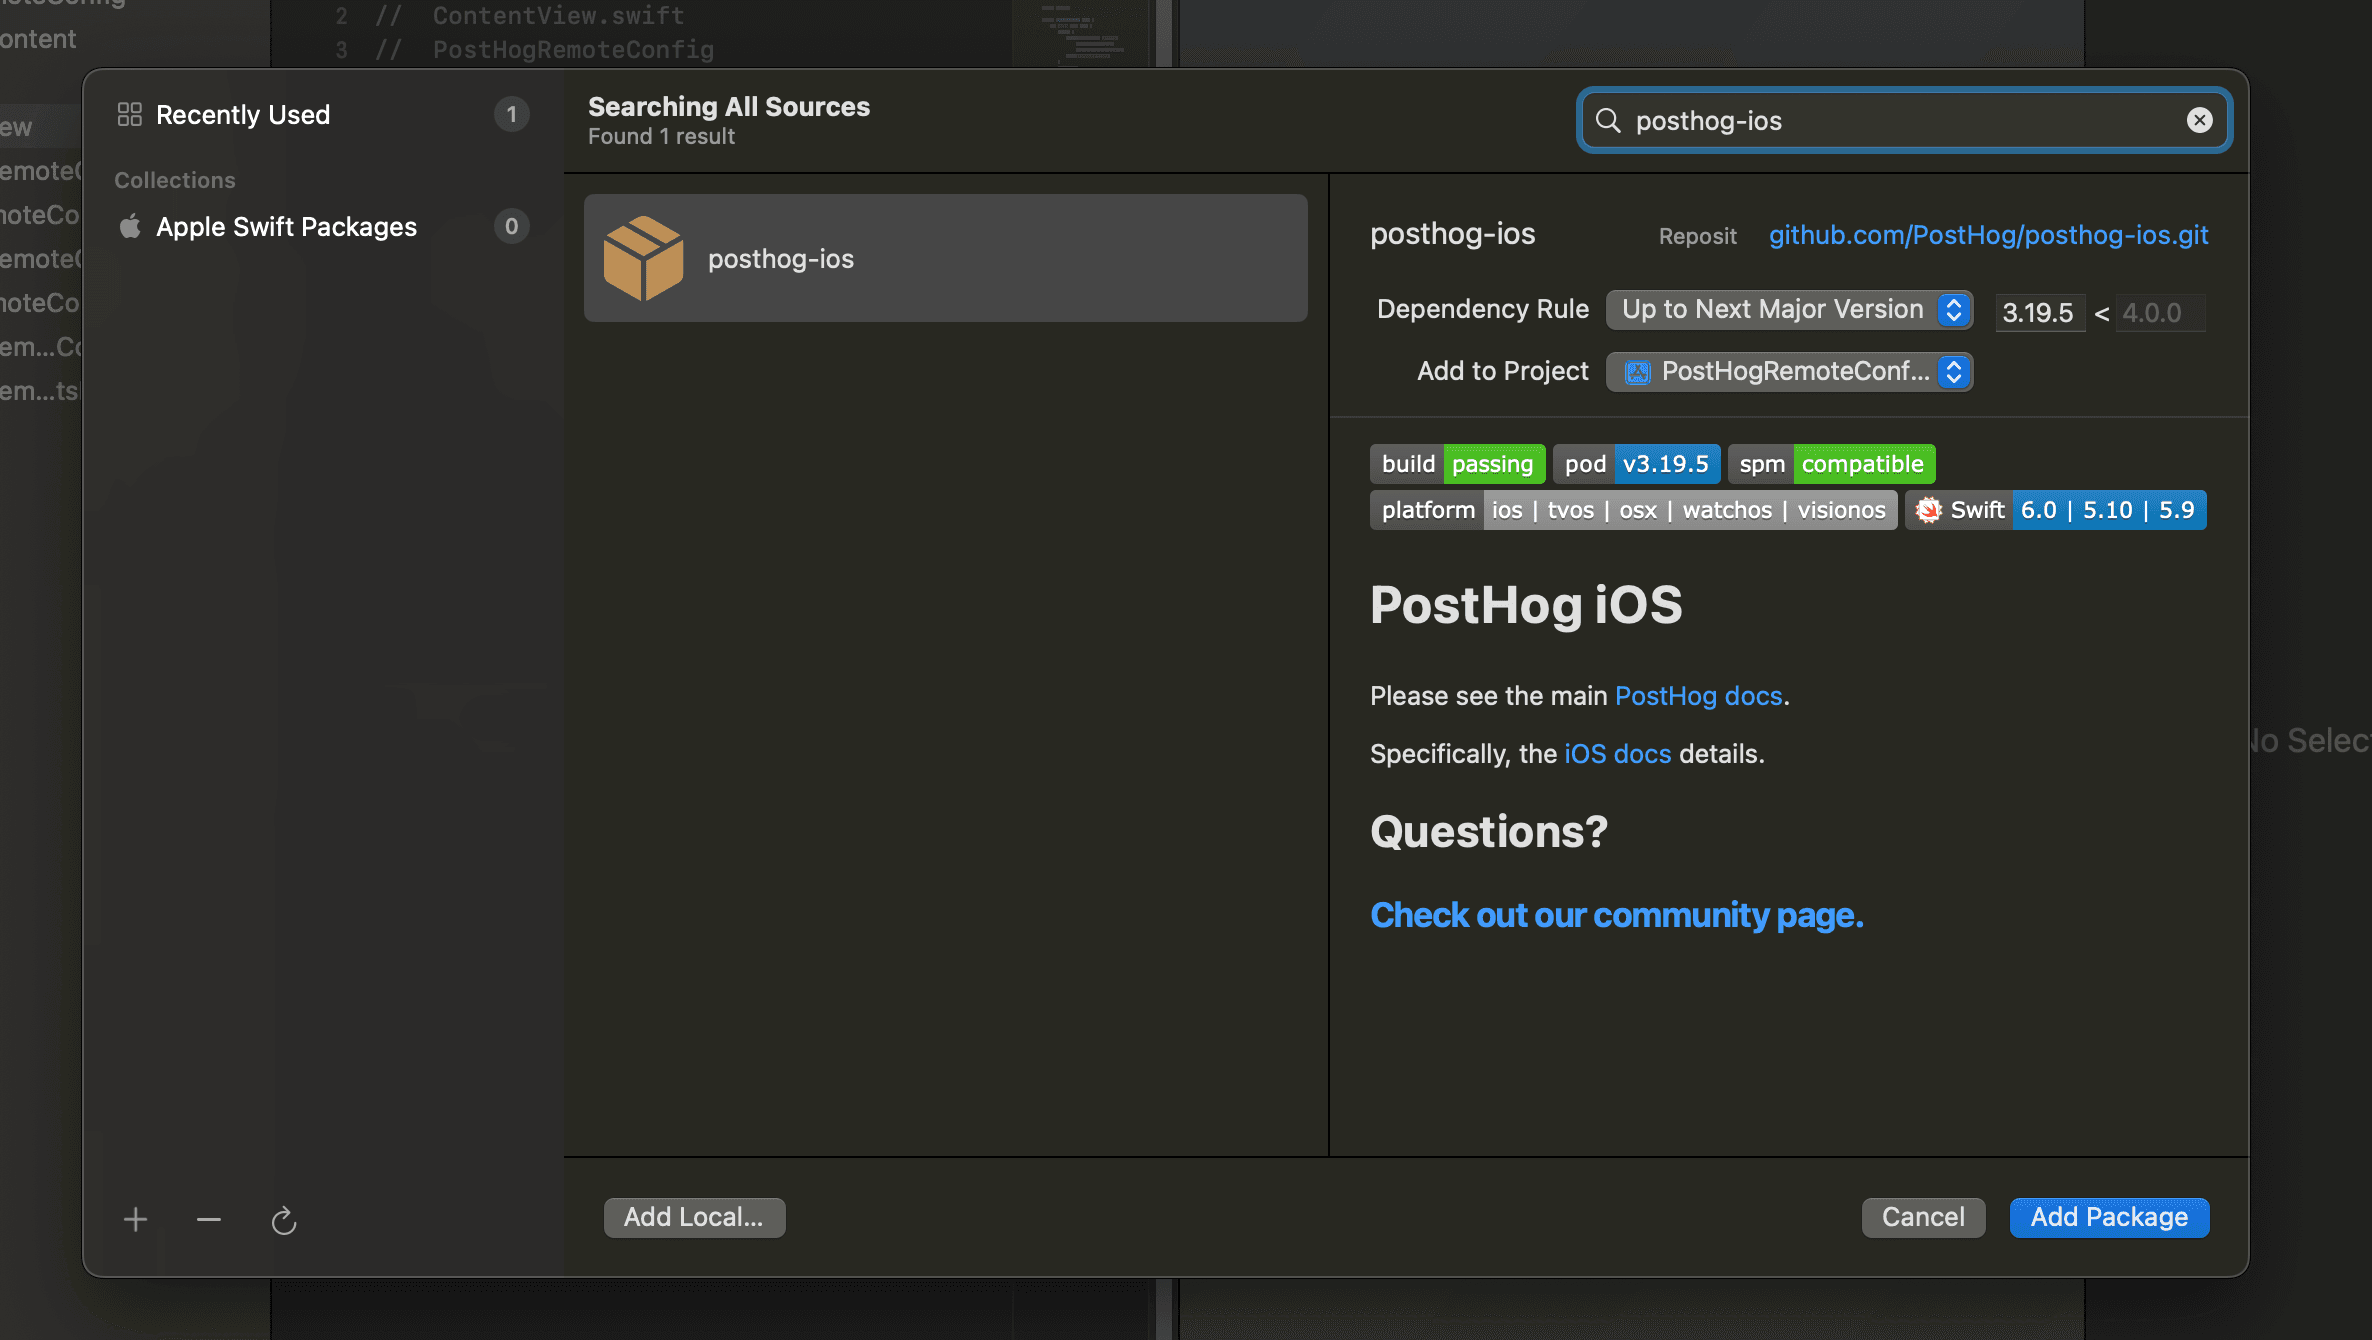Click the spm compatible badge
Viewport: 2372px width, 1340px height.
pos(1831,464)
